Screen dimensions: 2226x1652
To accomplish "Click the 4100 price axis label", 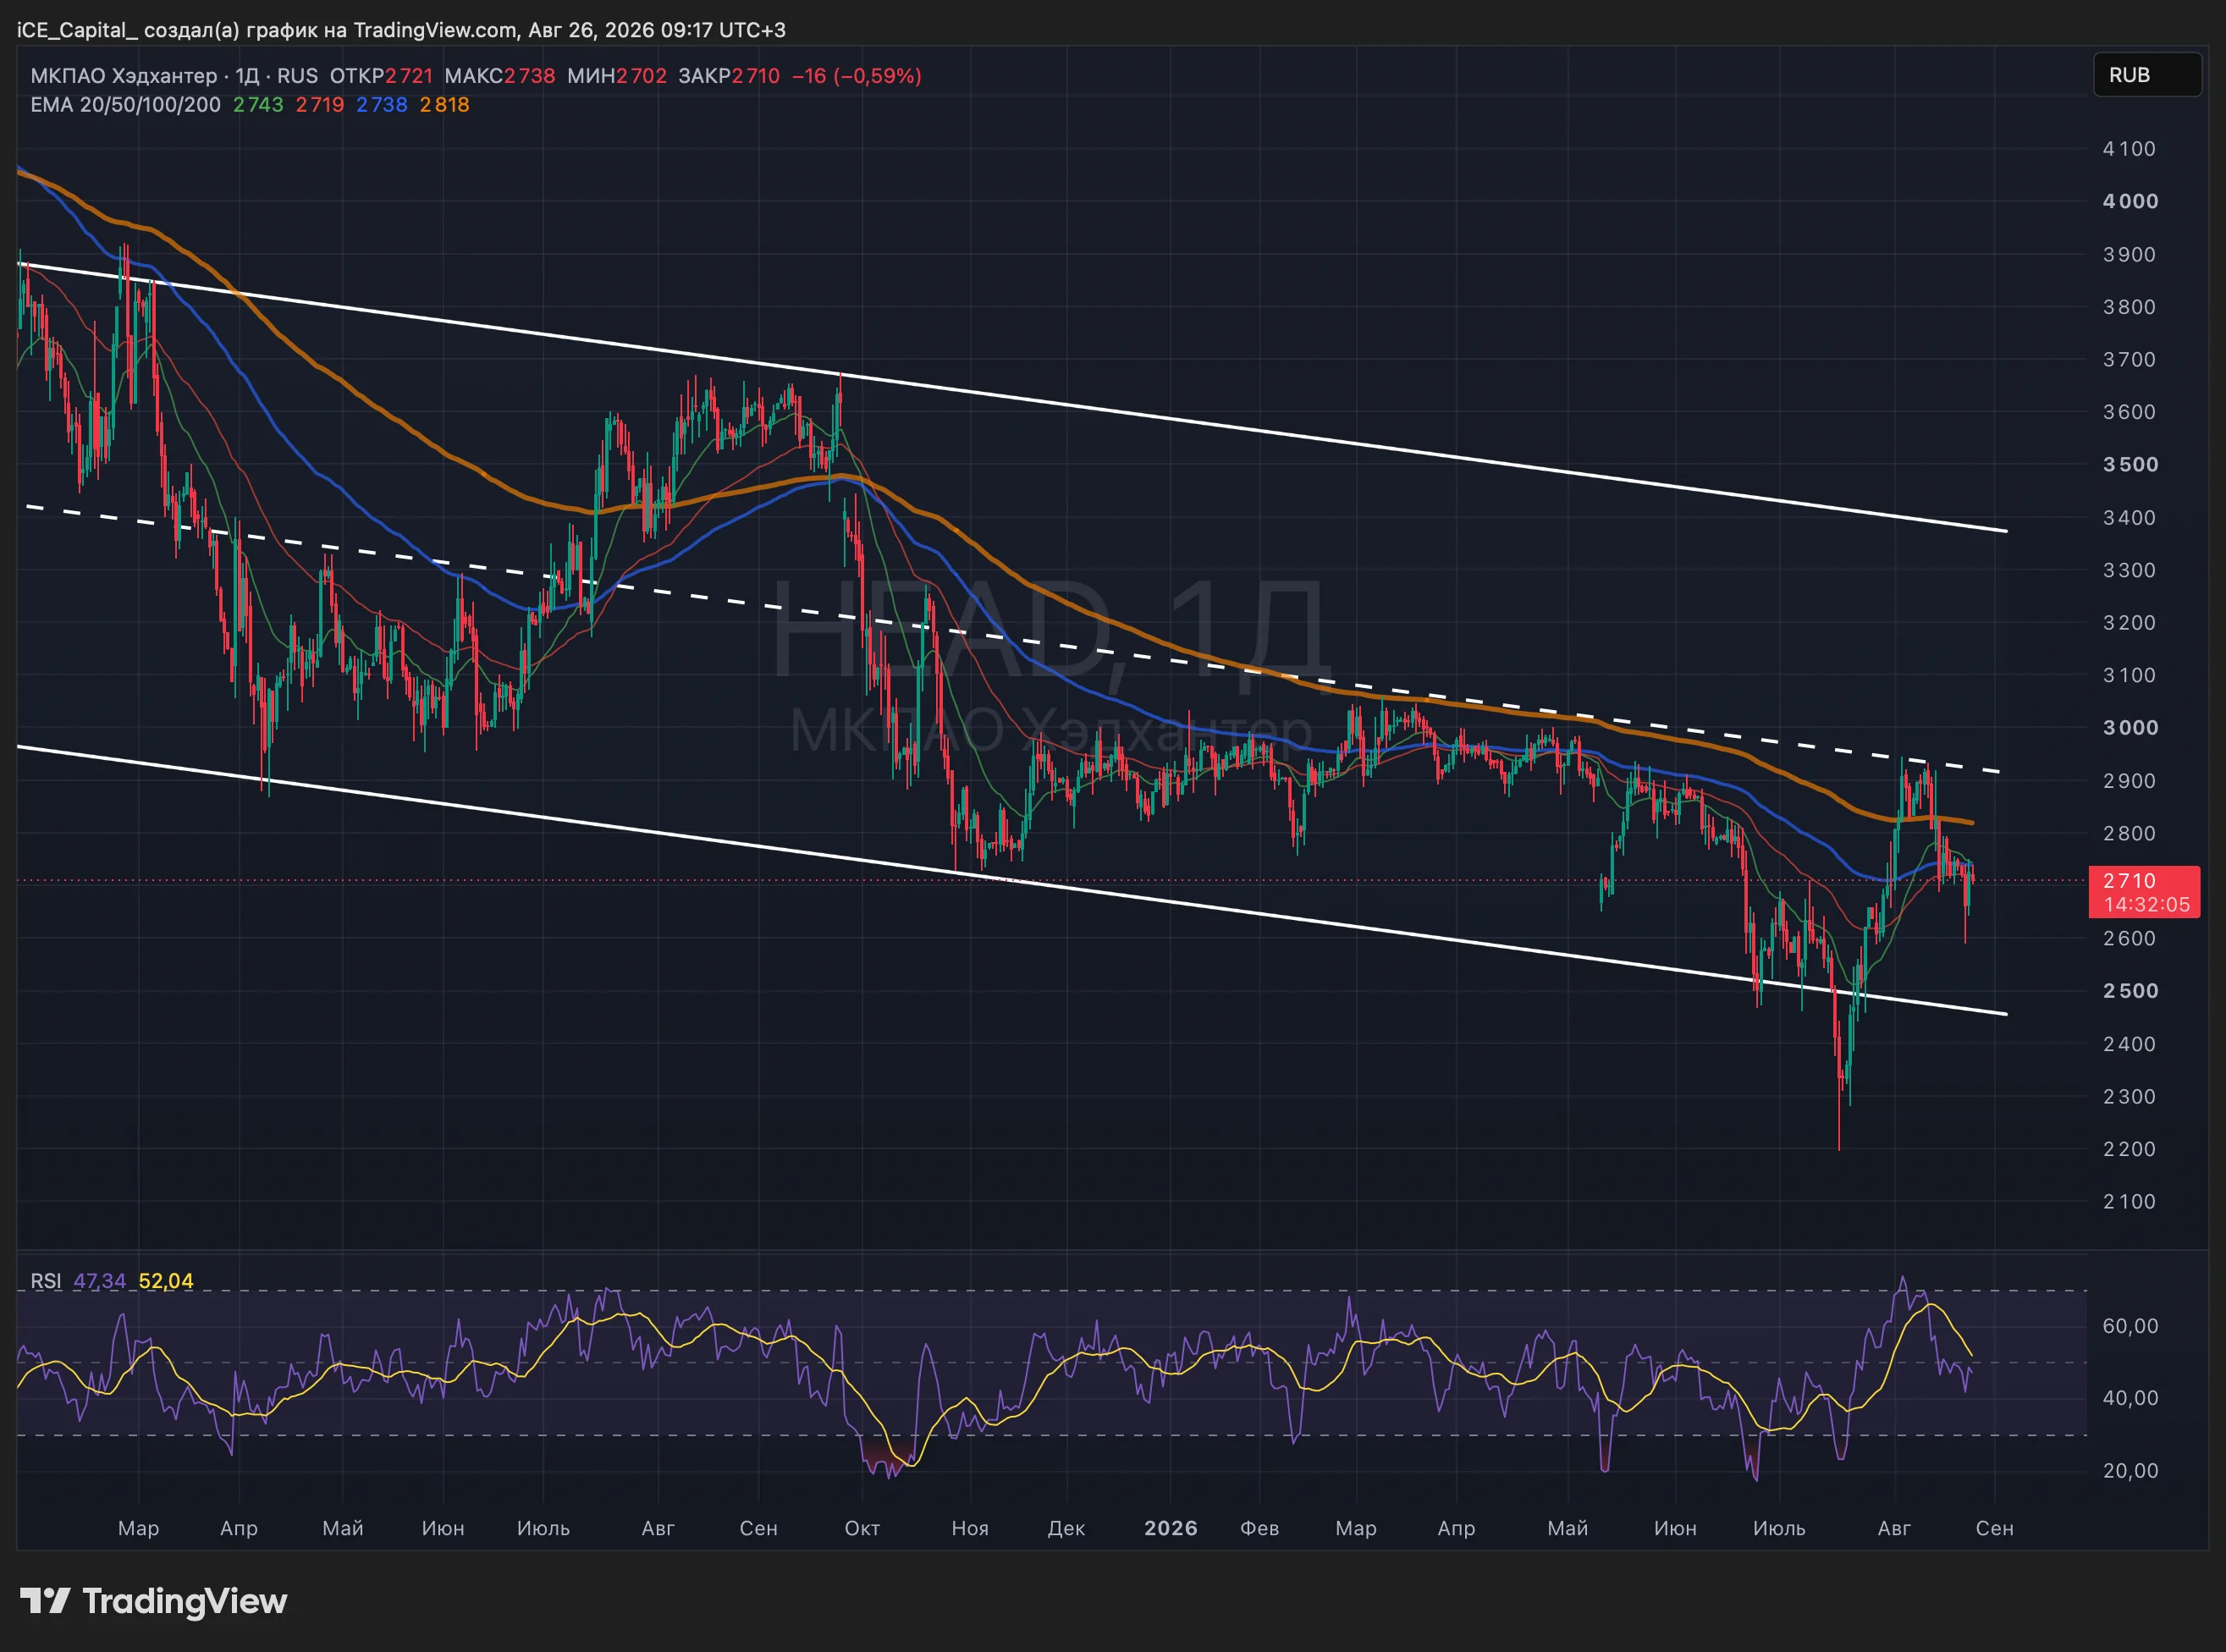I will pyautogui.click(x=2129, y=149).
